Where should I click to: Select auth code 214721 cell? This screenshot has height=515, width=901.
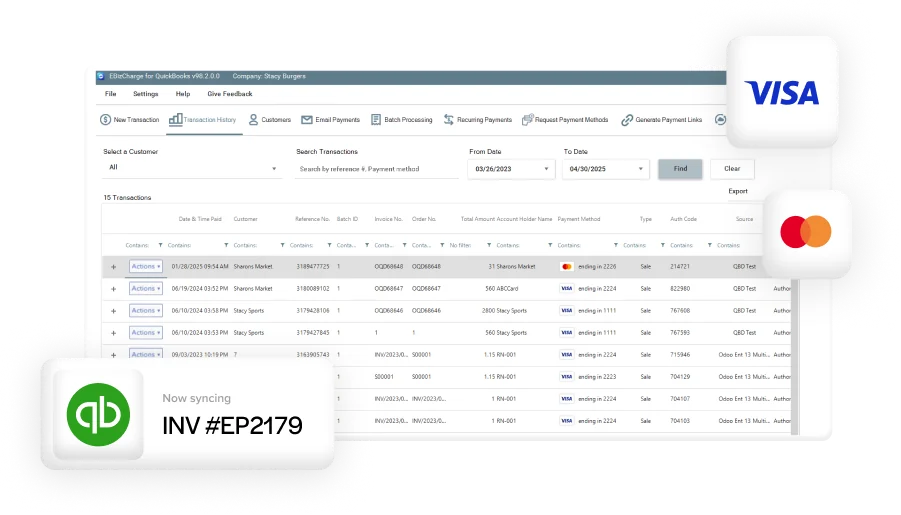[x=680, y=267]
